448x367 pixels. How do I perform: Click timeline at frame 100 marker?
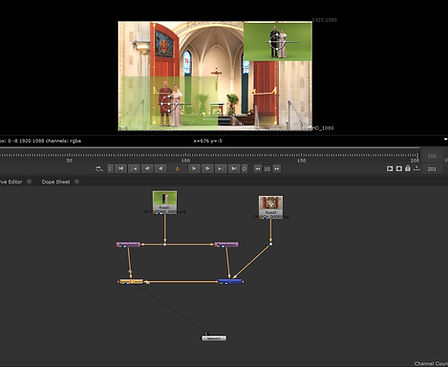click(x=185, y=160)
